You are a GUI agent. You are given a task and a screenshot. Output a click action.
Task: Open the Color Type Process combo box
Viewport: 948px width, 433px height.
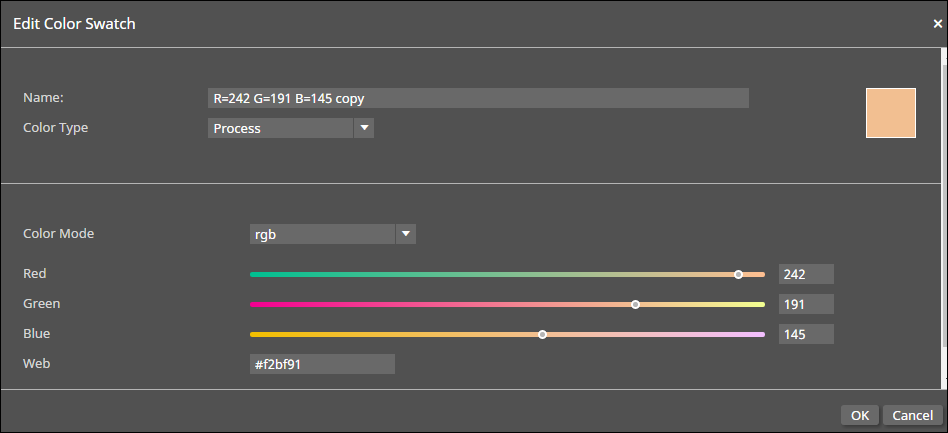pyautogui.click(x=281, y=128)
